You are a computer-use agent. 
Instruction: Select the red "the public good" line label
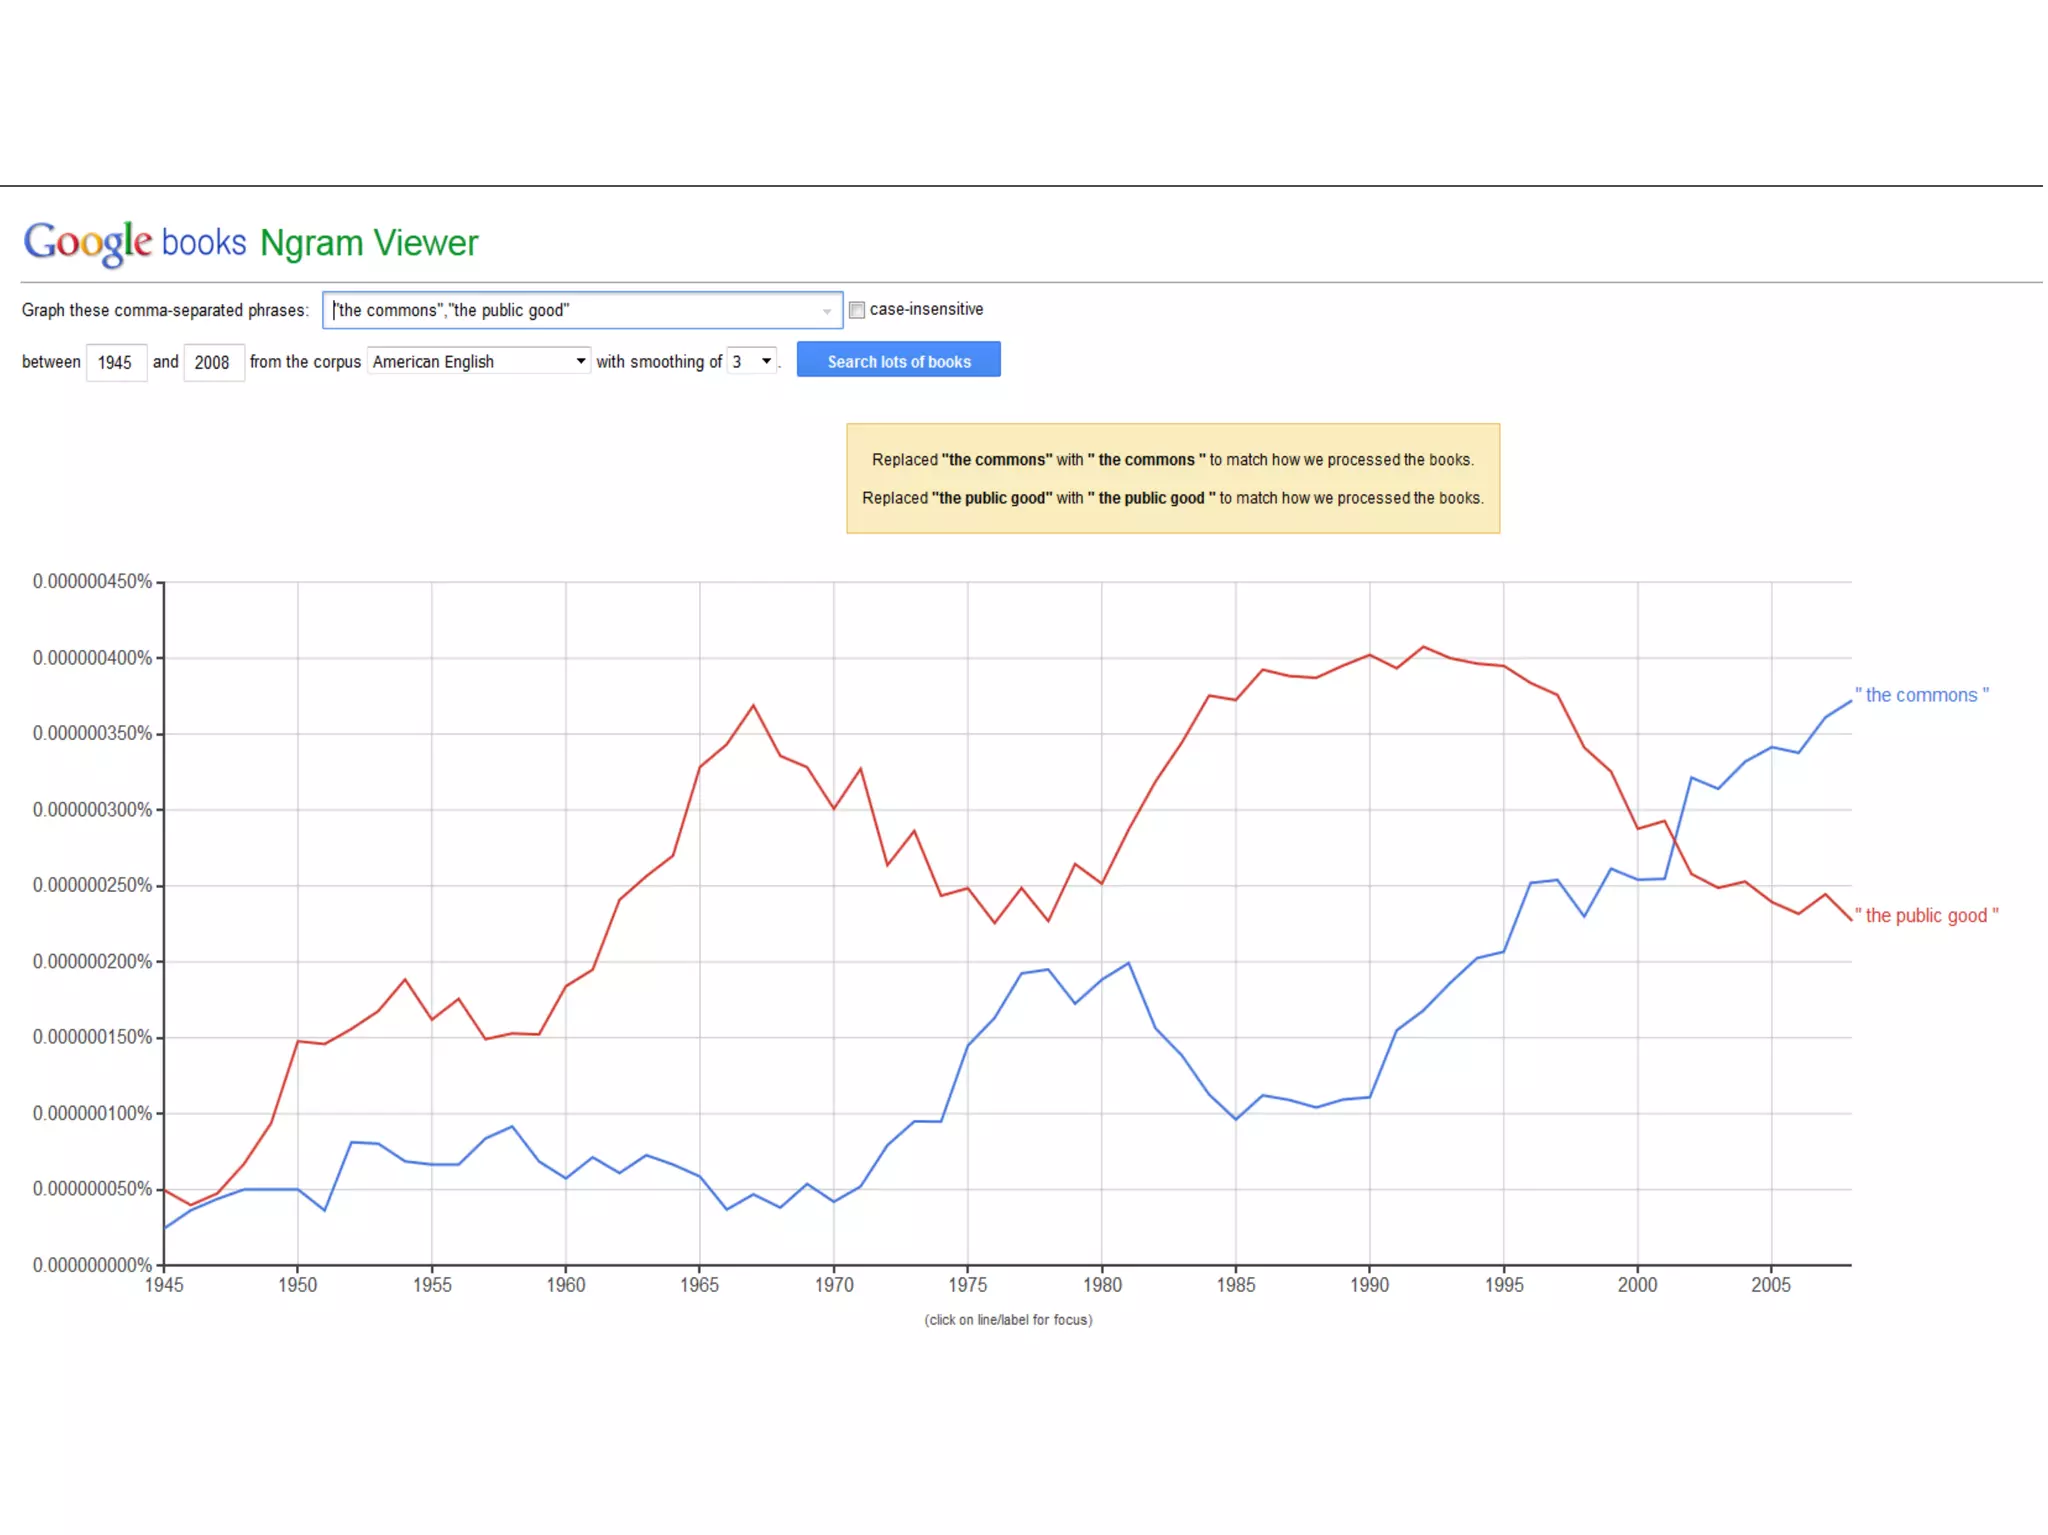click(1926, 915)
